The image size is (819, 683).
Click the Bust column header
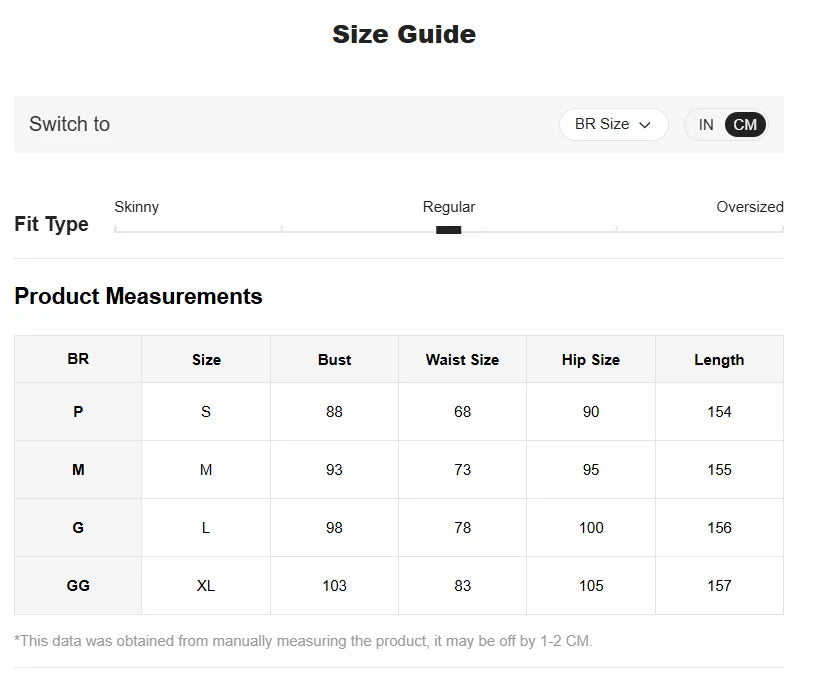pos(334,359)
